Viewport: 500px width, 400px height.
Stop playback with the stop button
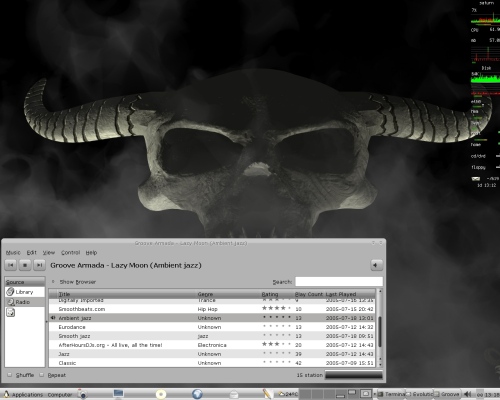pyautogui.click(x=25, y=265)
